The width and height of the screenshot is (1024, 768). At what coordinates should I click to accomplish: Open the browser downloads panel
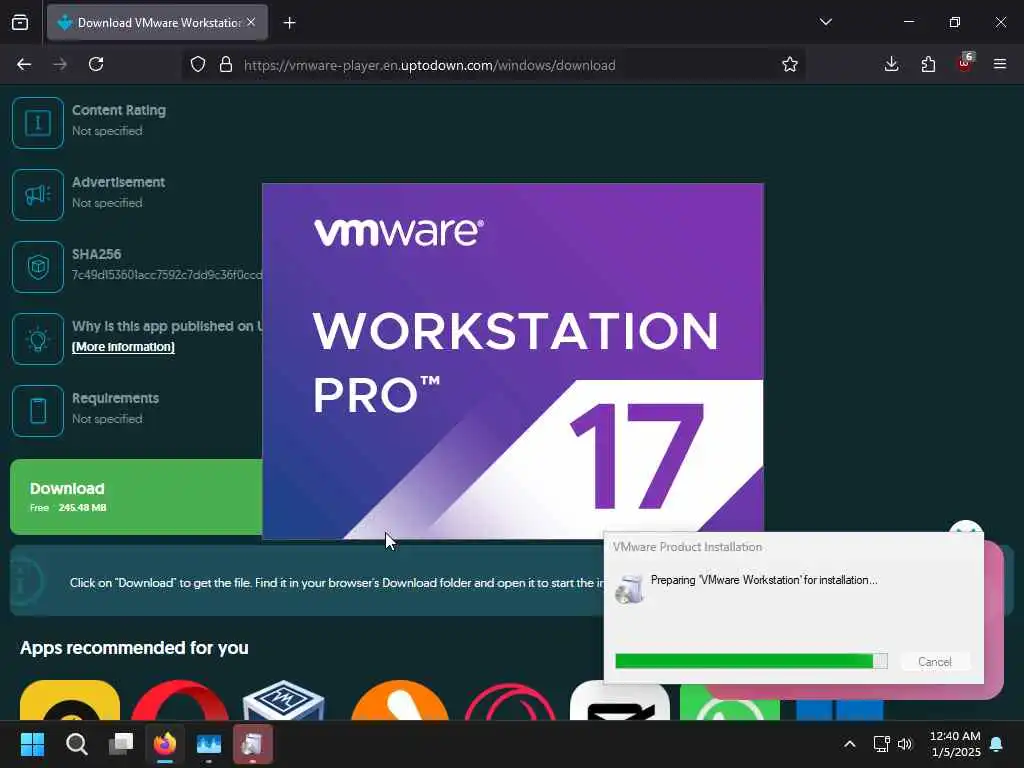[891, 64]
